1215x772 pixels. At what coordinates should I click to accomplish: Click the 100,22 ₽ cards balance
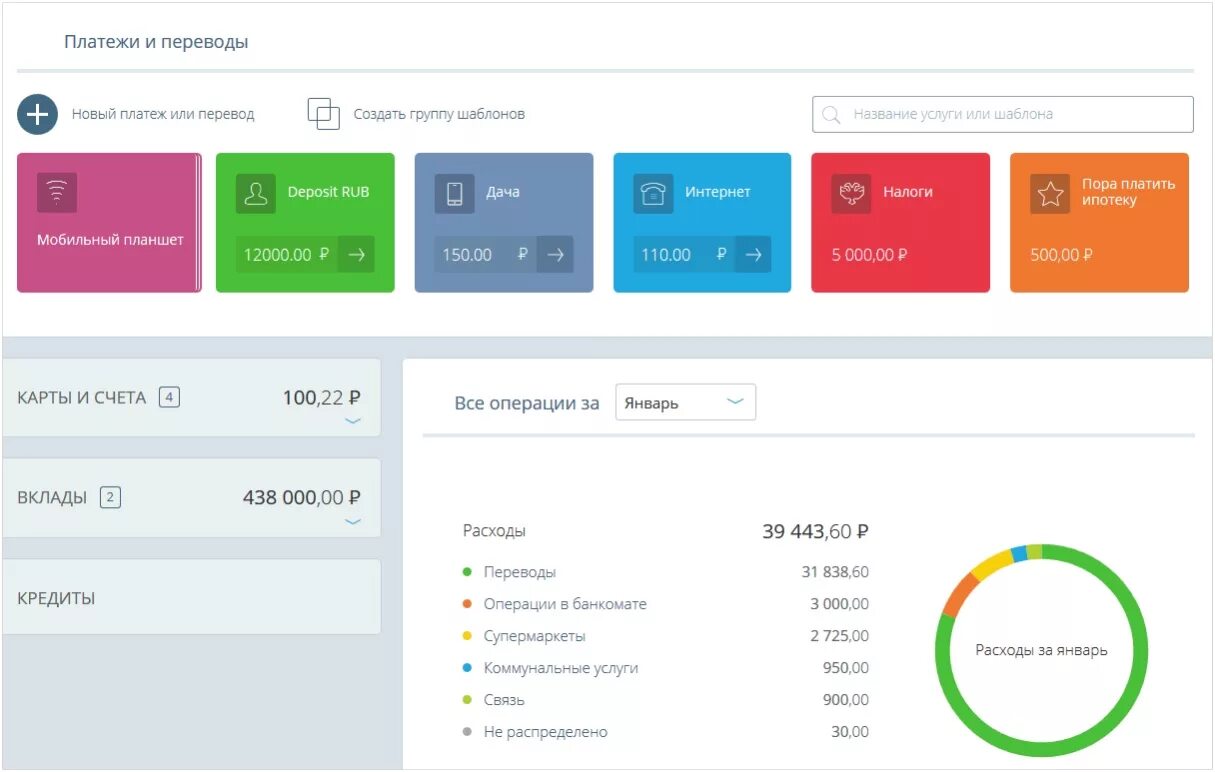click(x=322, y=397)
